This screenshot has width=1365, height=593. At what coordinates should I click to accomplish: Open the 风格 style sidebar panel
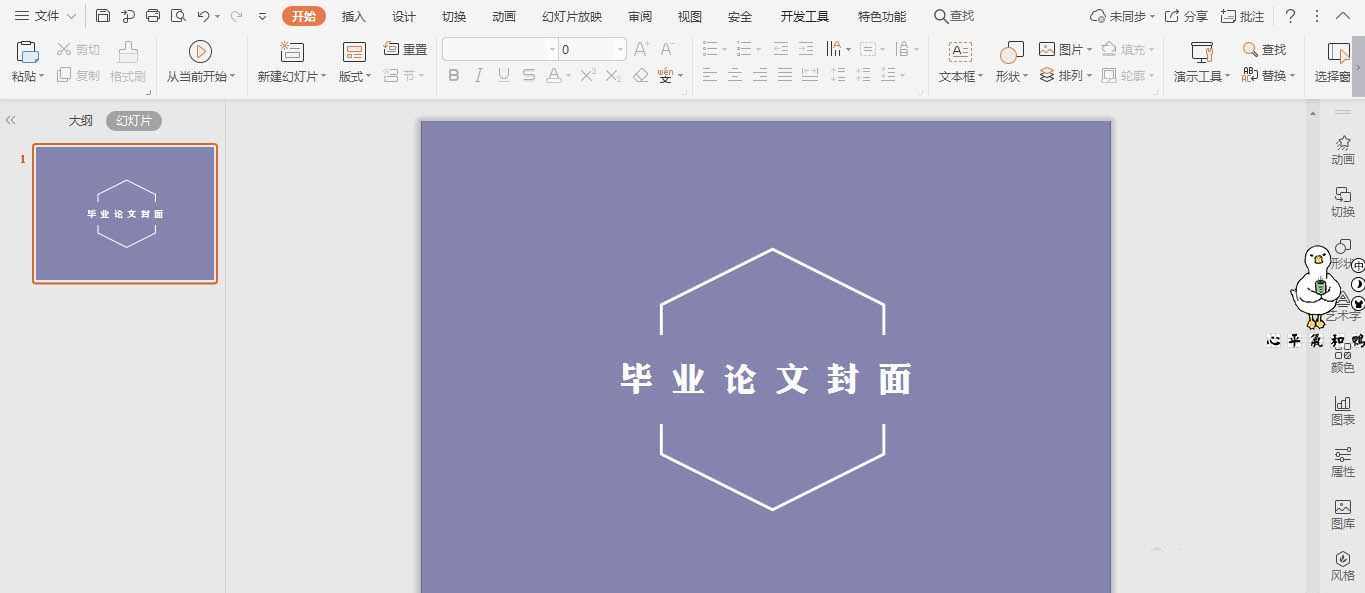pos(1343,566)
